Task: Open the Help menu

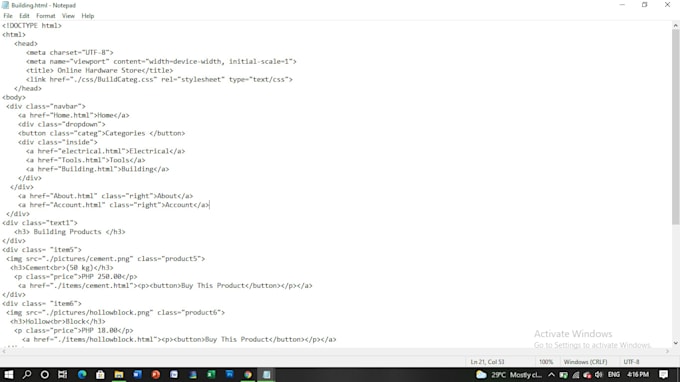Action: (x=88, y=16)
